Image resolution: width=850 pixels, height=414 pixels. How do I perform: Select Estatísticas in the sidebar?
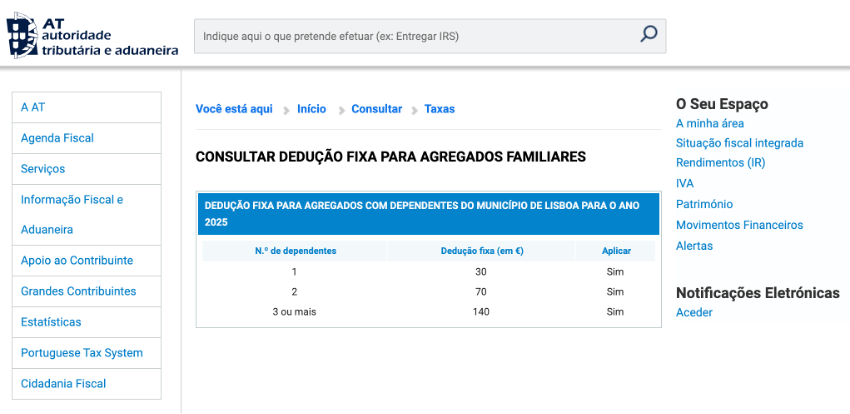tap(51, 322)
